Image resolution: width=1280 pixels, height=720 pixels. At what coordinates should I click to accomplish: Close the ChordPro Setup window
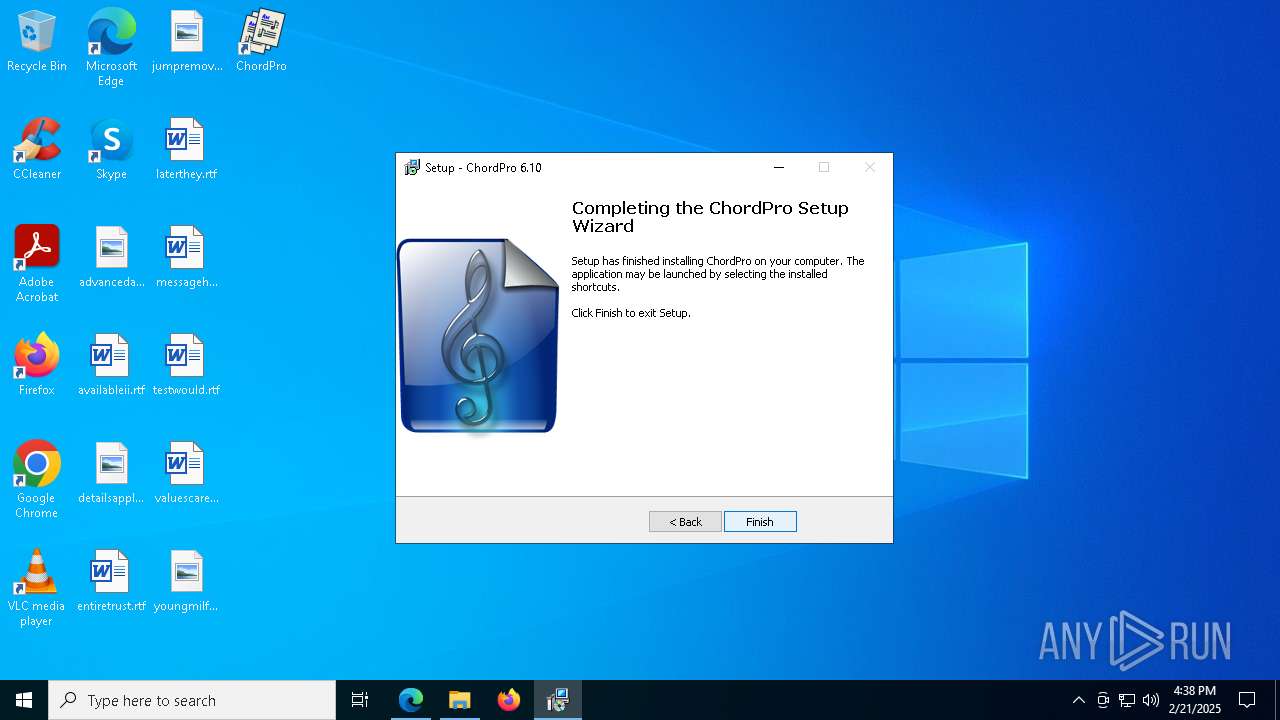pos(870,168)
